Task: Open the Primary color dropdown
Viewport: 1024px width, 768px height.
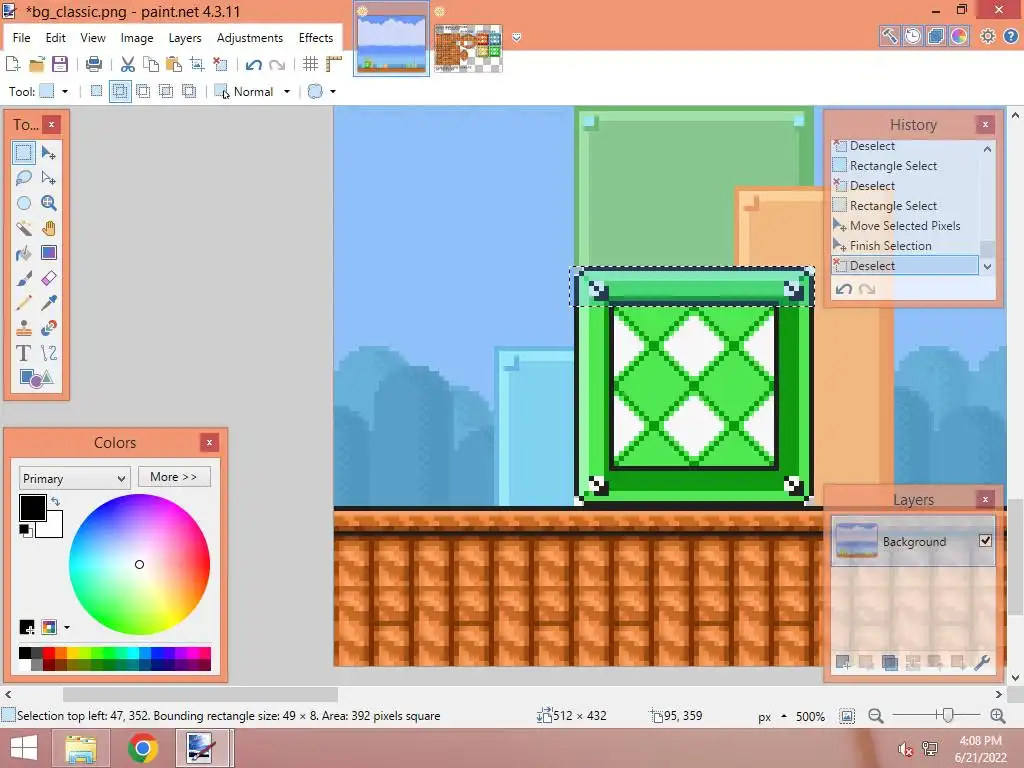Action: point(74,478)
